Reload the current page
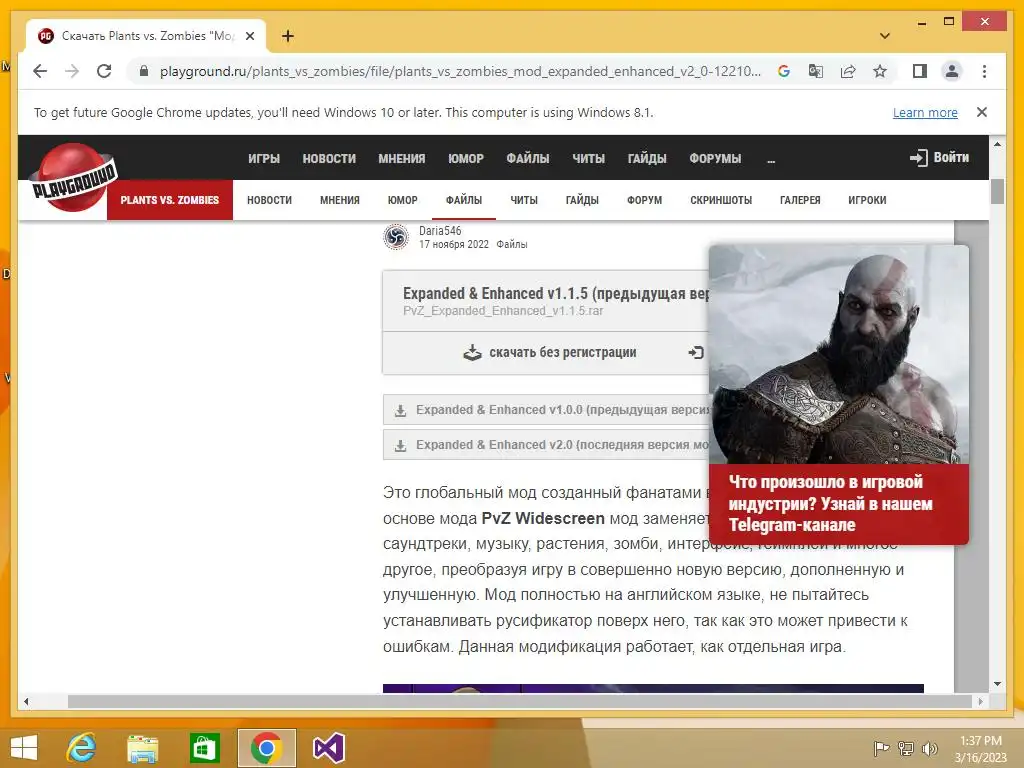This screenshot has width=1024, height=768. coord(104,71)
